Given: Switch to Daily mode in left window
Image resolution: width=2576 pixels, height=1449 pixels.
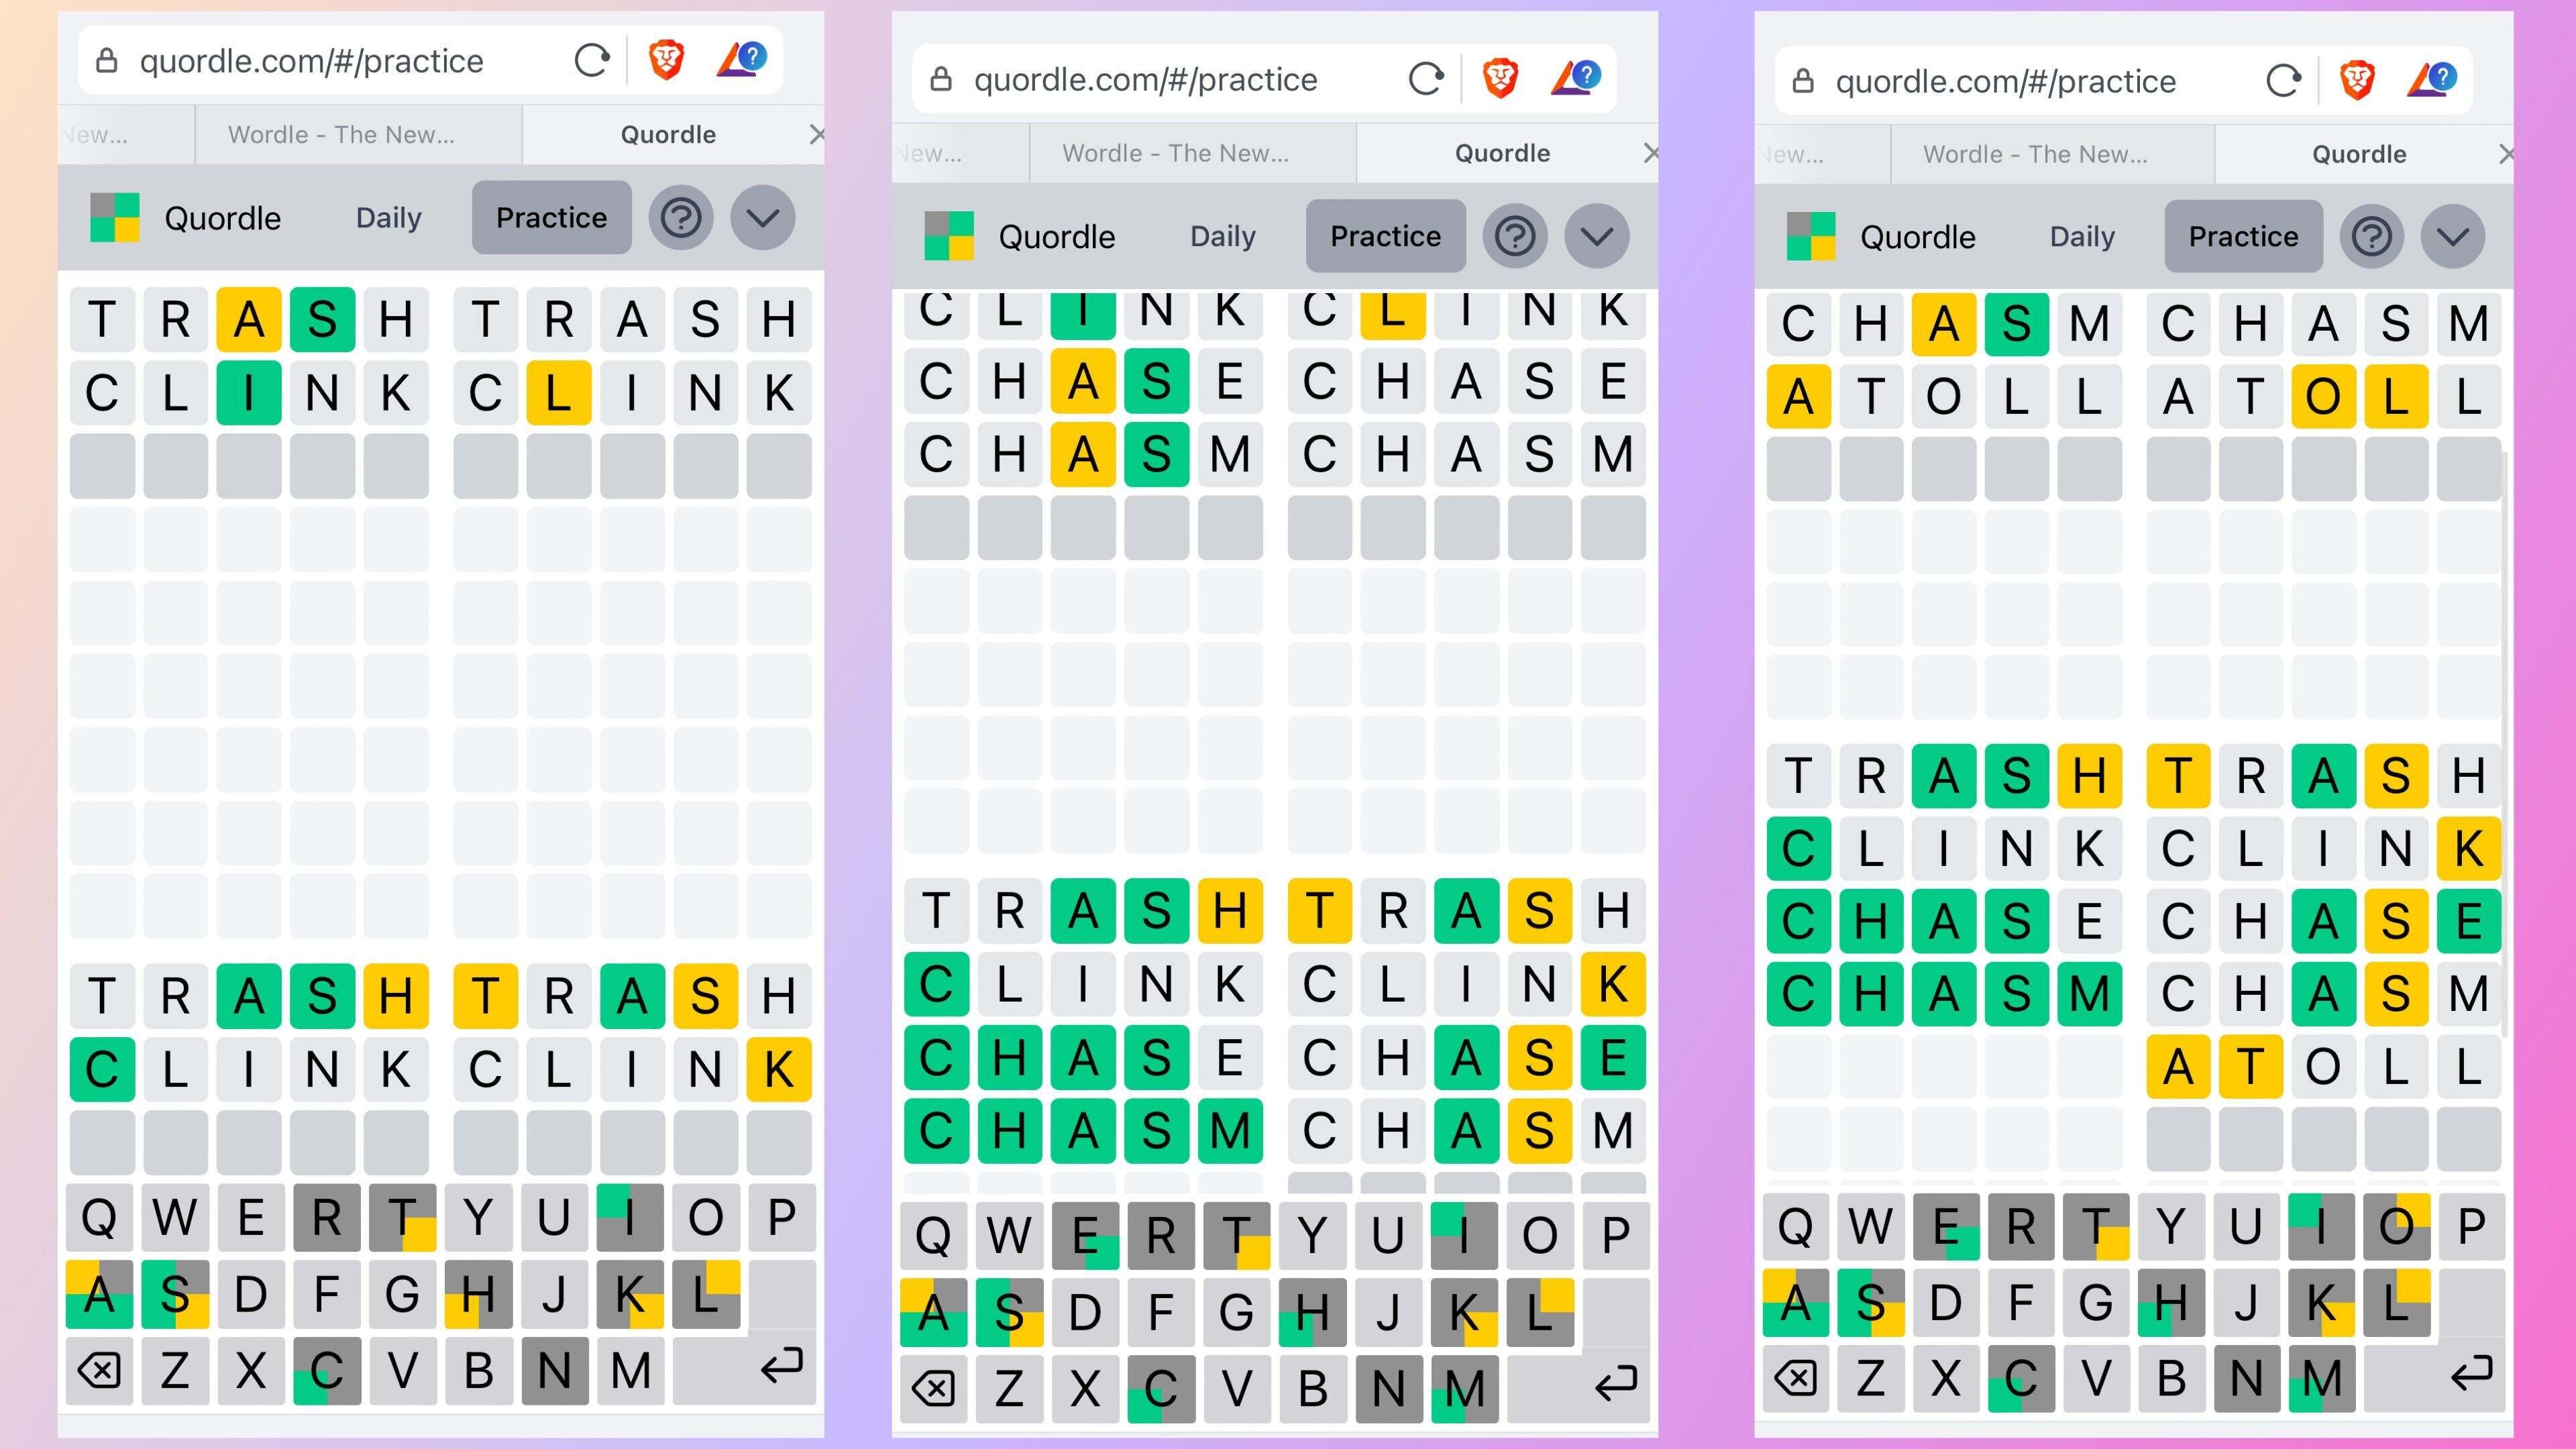Looking at the screenshot, I should [388, 217].
